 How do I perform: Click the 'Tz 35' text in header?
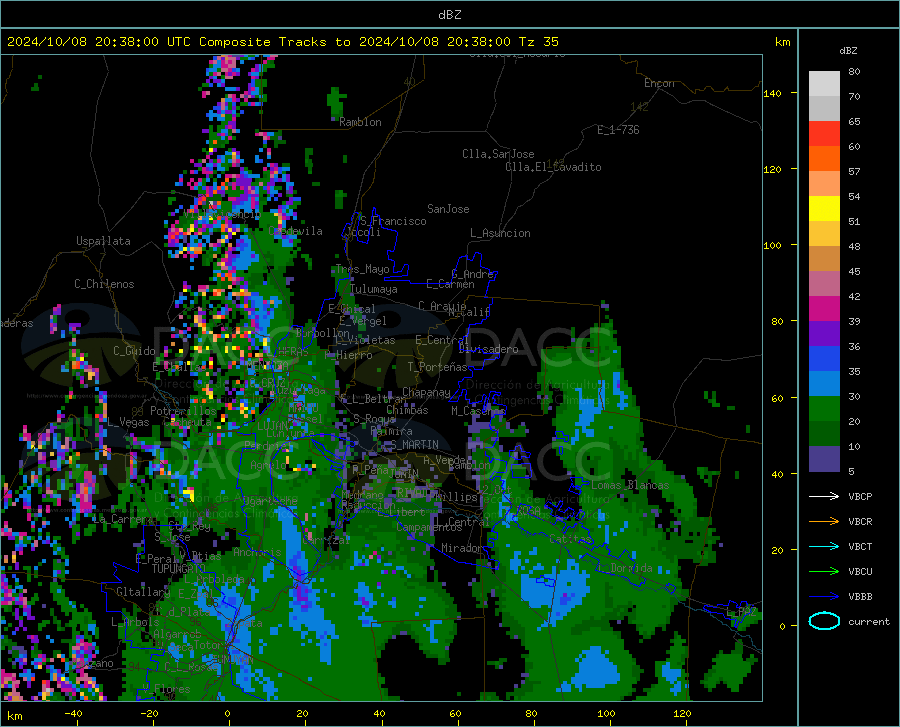point(538,42)
